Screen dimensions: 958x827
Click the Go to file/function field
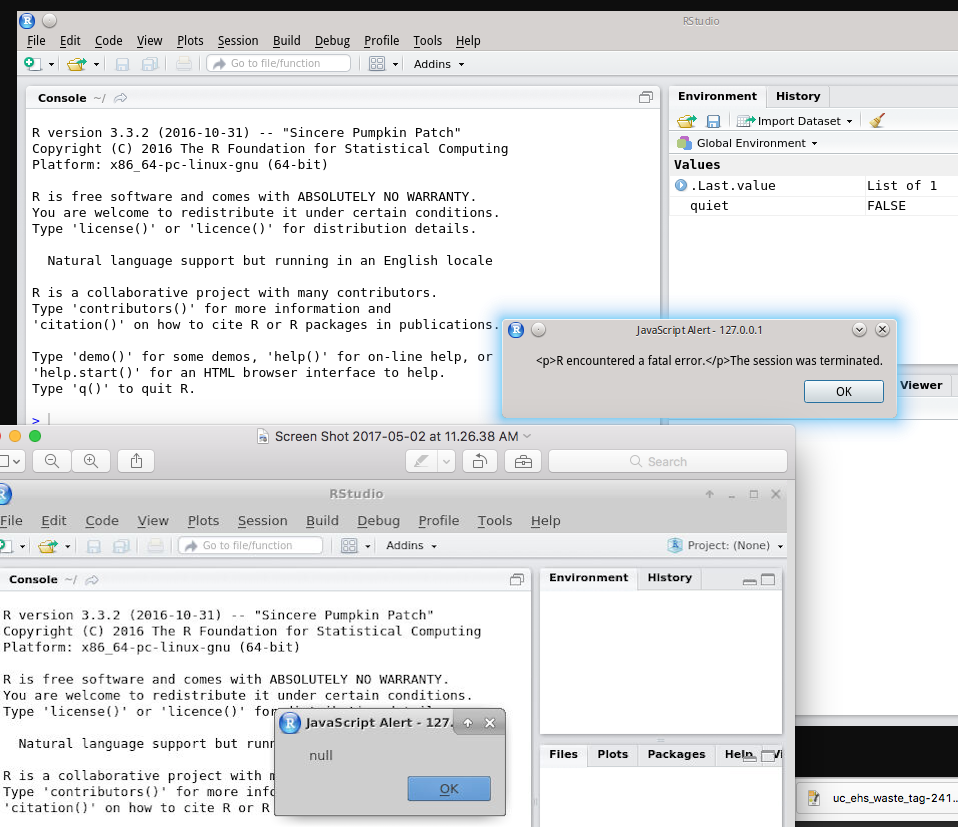pyautogui.click(x=279, y=63)
